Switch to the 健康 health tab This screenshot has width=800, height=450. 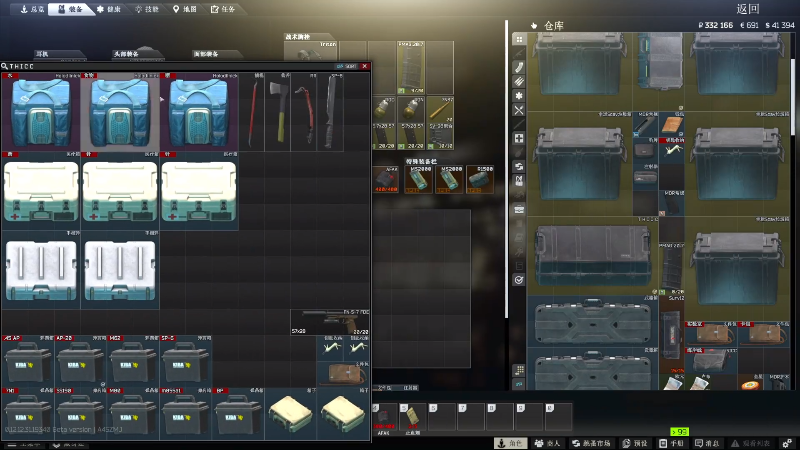point(109,9)
